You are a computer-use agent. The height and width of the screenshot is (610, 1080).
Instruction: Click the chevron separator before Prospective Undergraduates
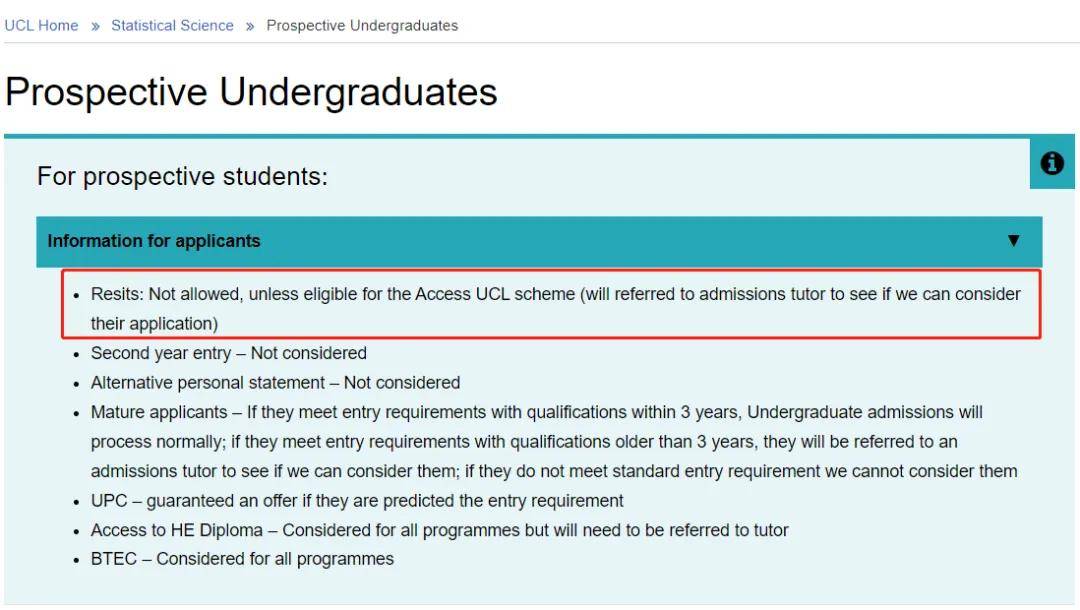(x=247, y=25)
